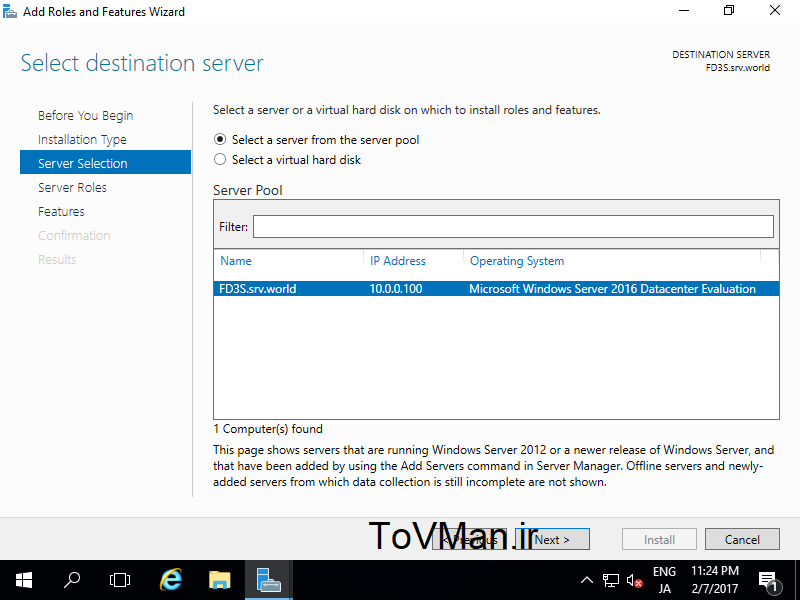Screen dimensions: 800x600
Task: Open Task View on the taskbar
Action: [120, 580]
